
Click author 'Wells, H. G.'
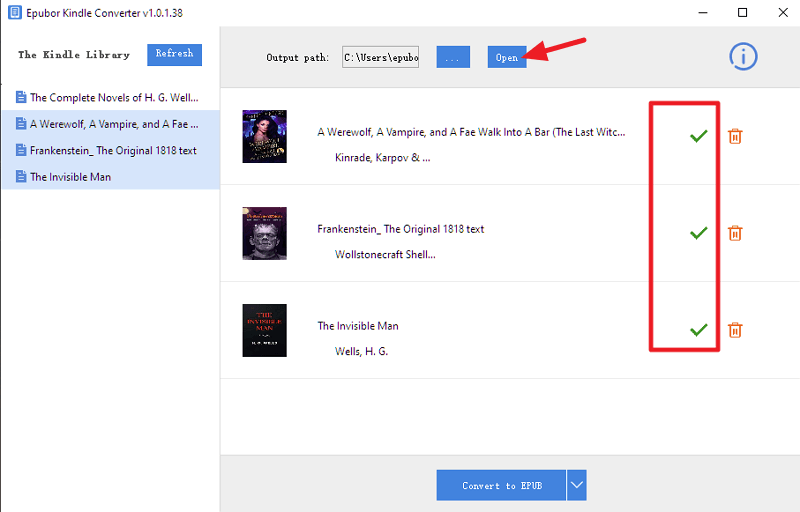tap(361, 351)
